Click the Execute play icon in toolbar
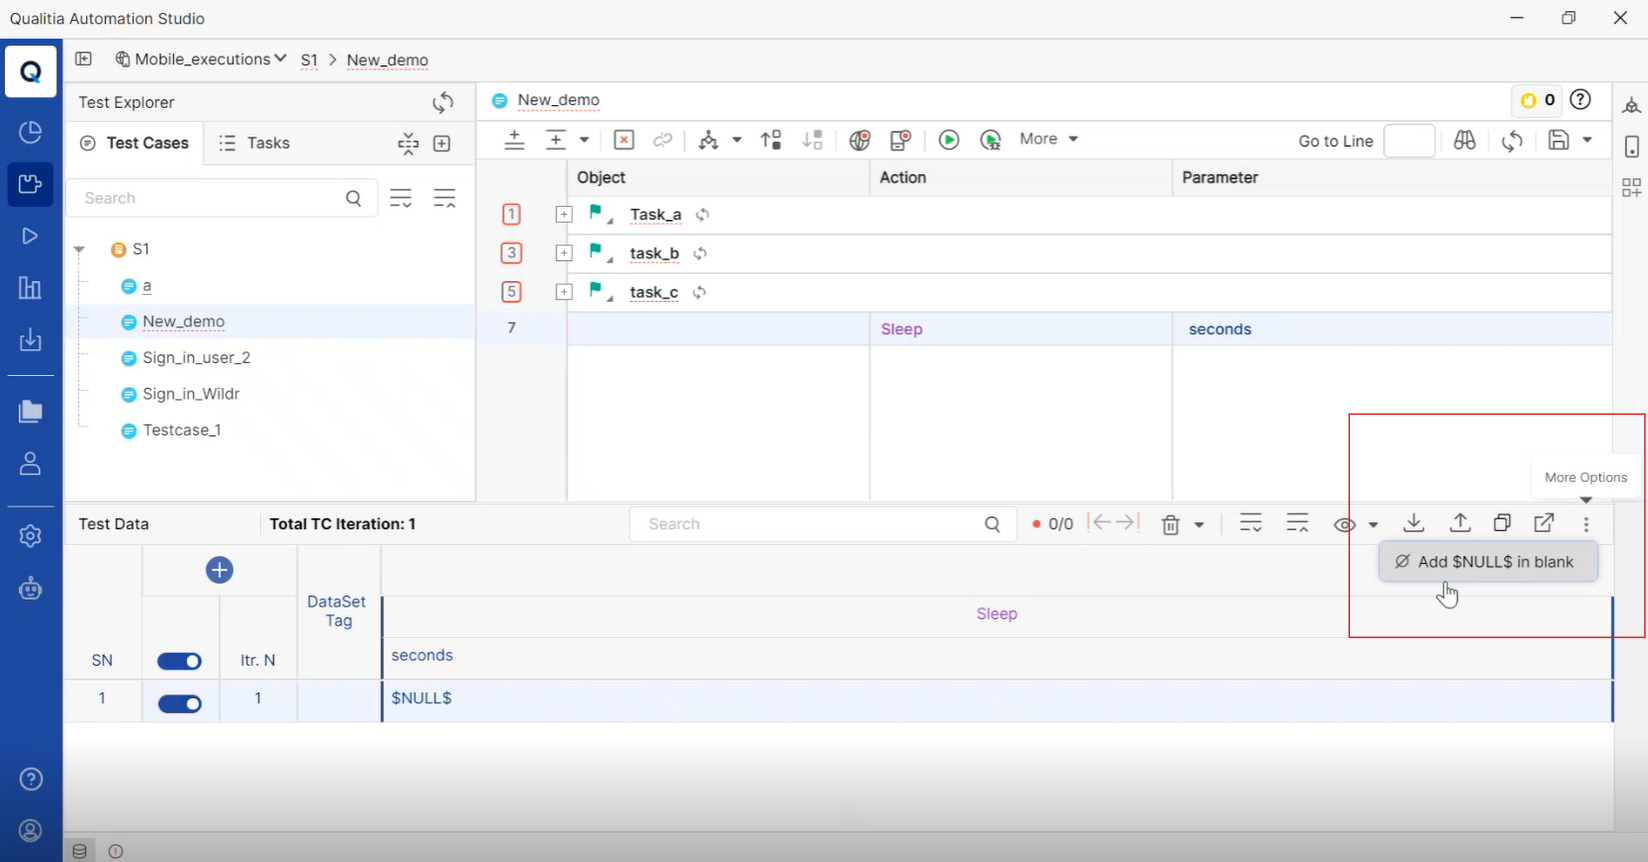The image size is (1648, 862). [x=949, y=140]
